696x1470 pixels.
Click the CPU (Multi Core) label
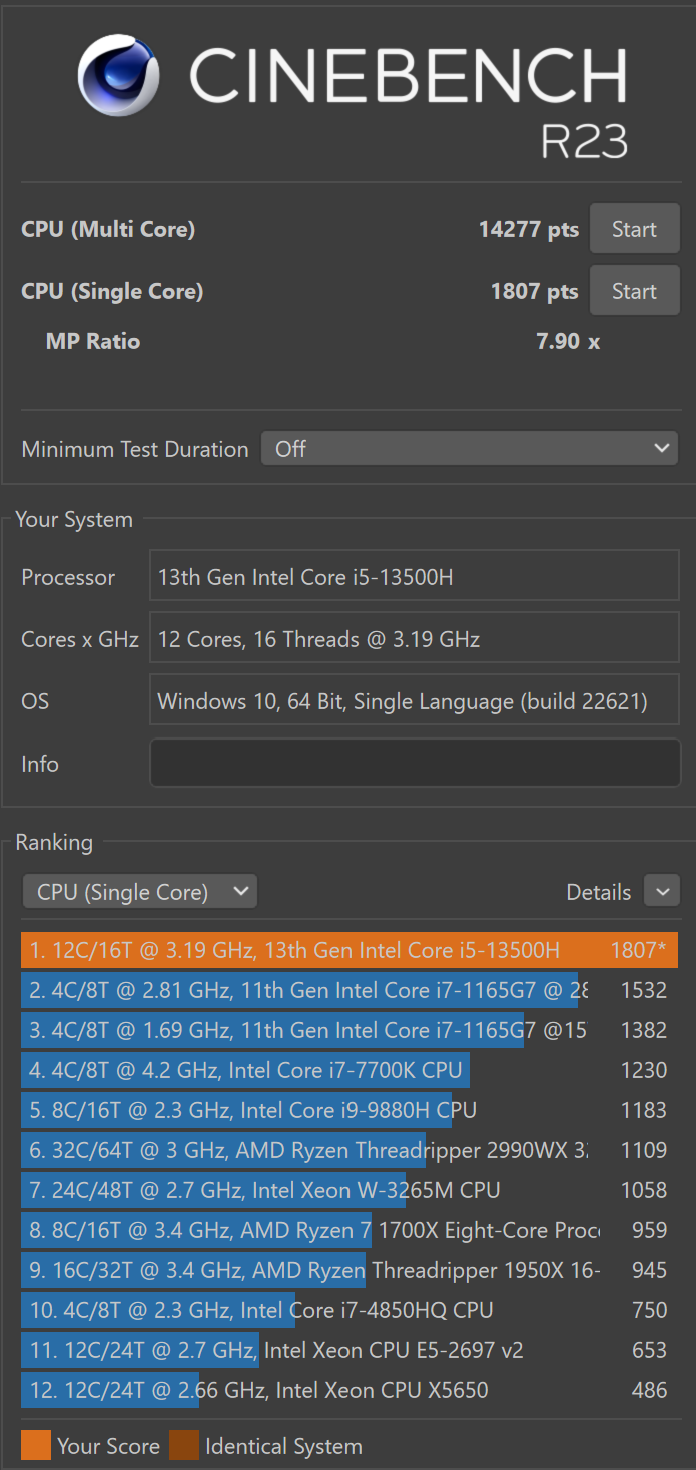click(108, 229)
